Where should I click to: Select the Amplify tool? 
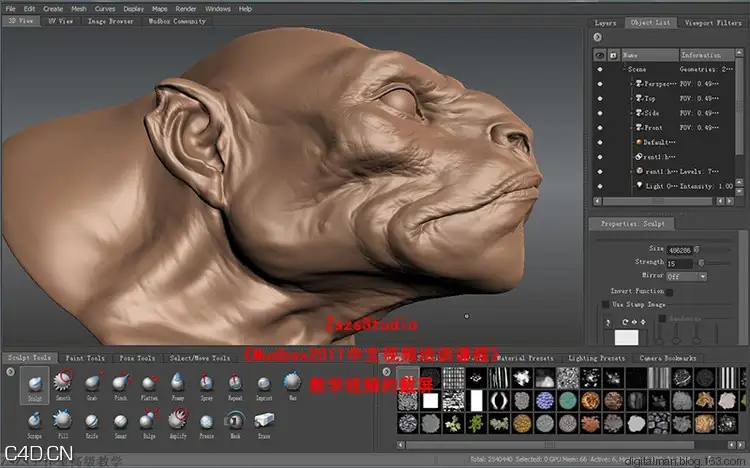point(178,424)
